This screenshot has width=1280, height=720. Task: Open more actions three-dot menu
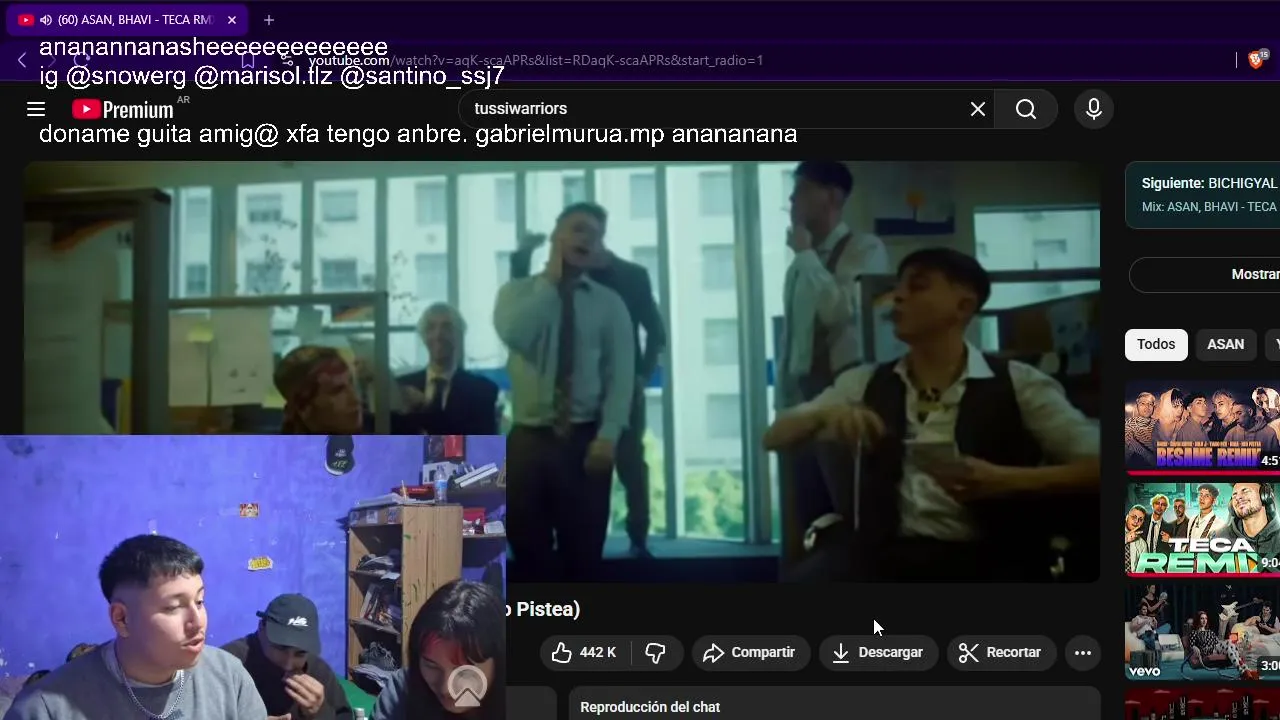1083,652
